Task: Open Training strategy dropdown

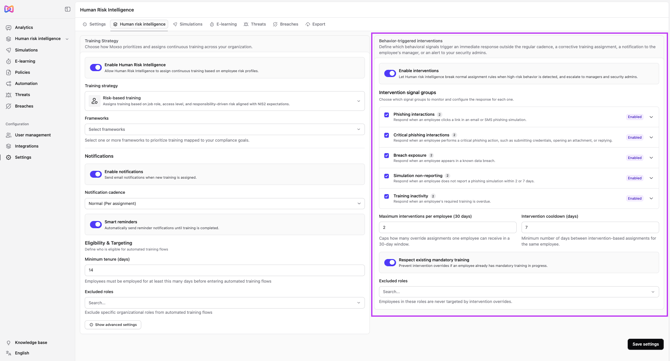Action: pyautogui.click(x=224, y=101)
